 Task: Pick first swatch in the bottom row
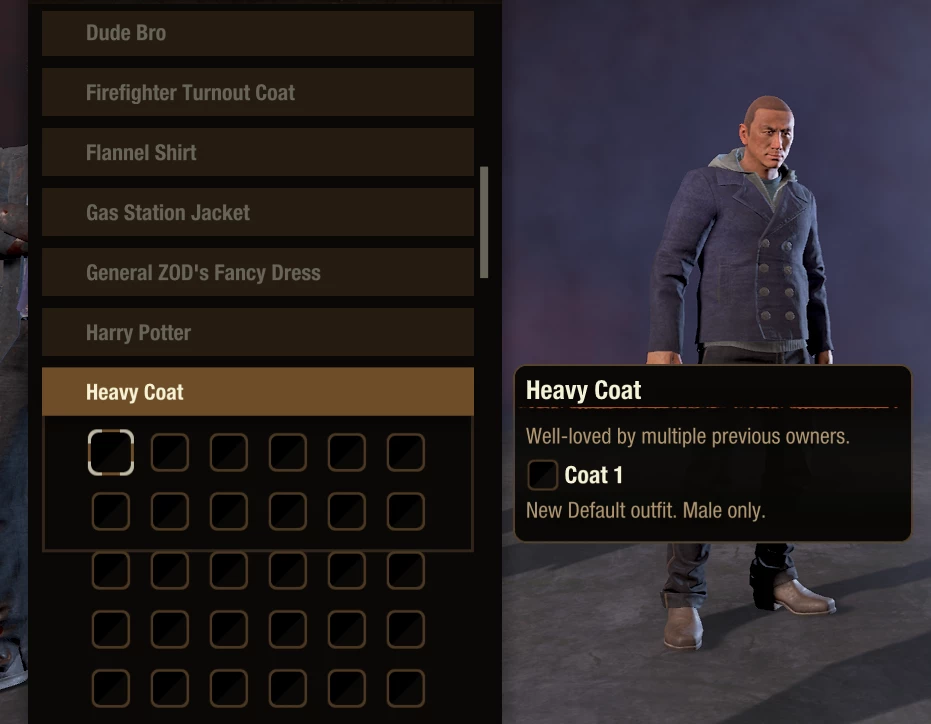(110, 688)
